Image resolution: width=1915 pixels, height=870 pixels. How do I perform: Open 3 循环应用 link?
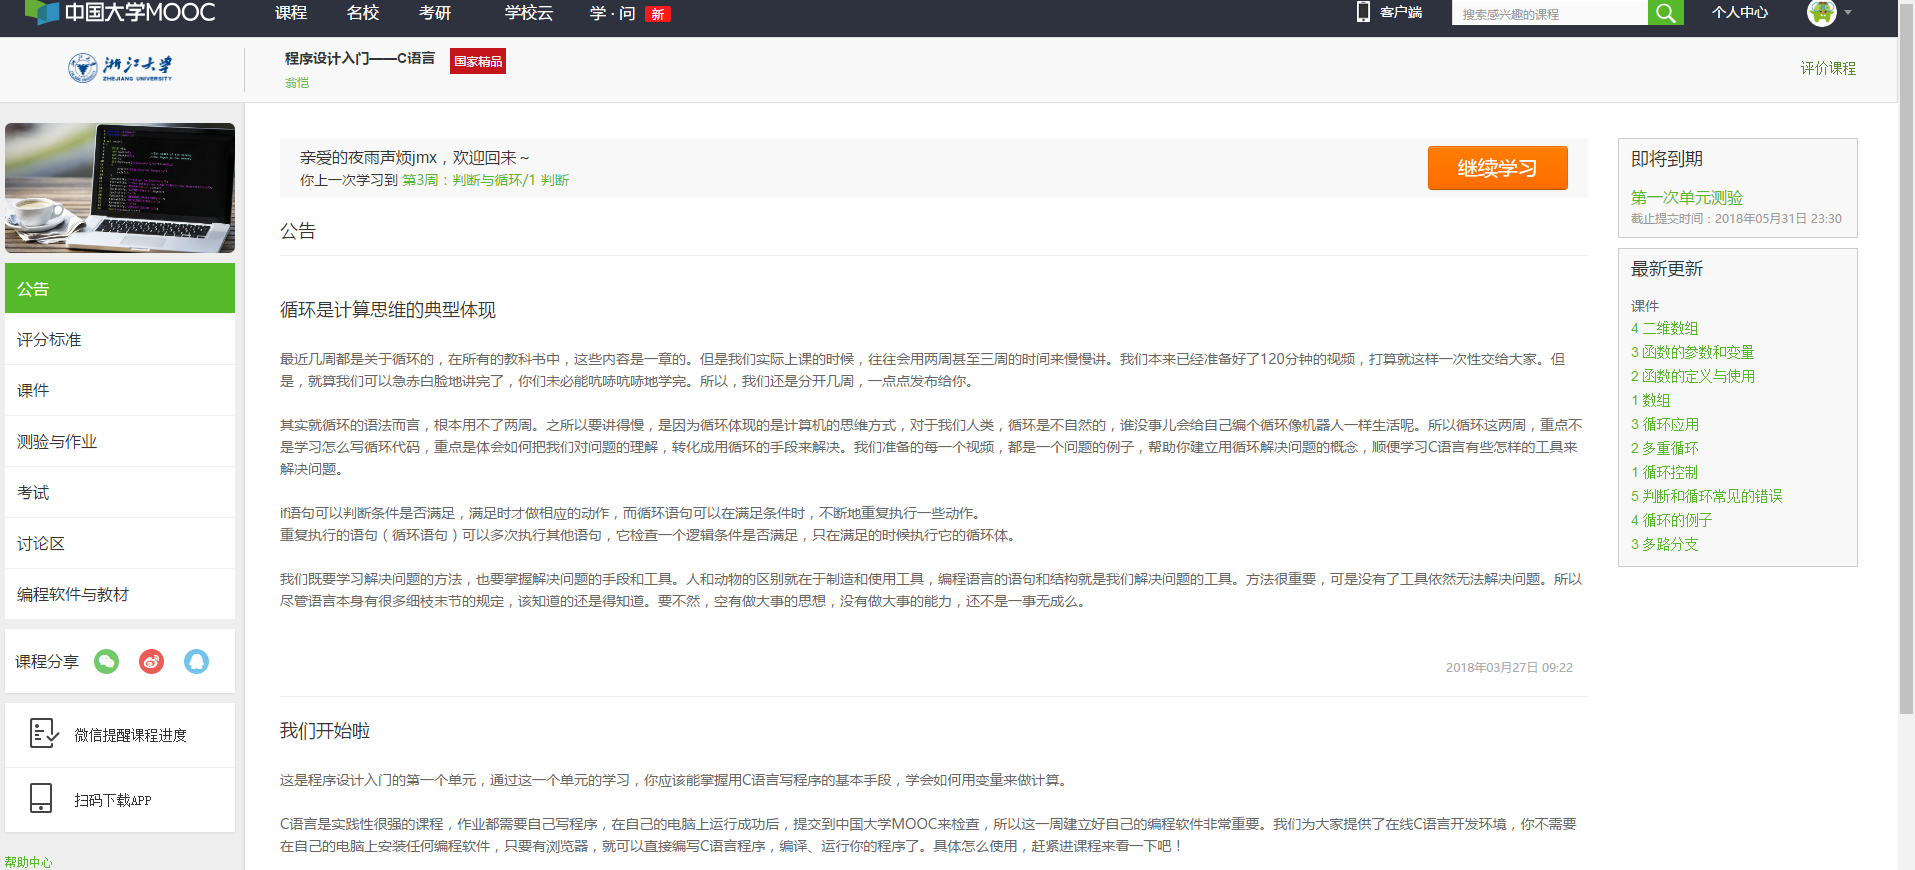coord(1664,424)
